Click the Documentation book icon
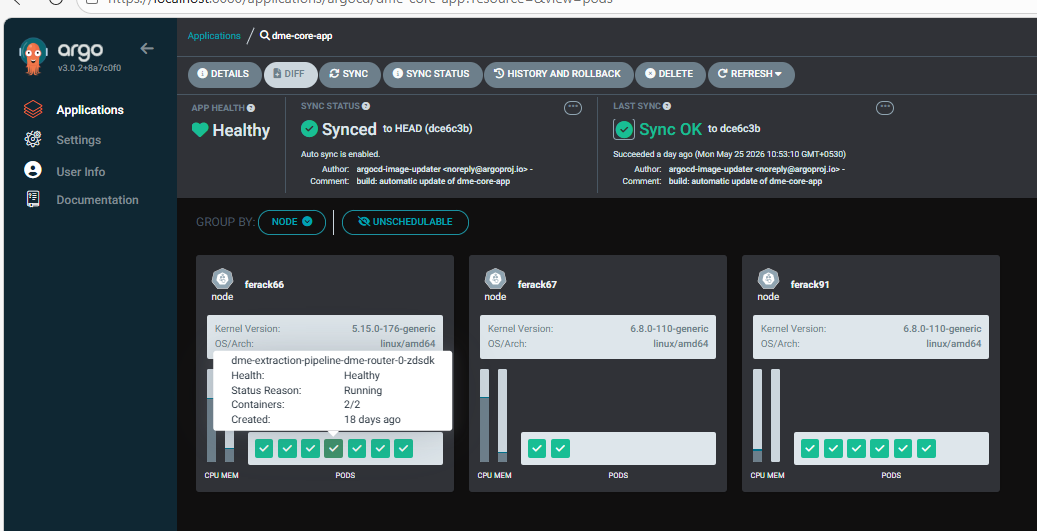The image size is (1037, 531). 33,199
